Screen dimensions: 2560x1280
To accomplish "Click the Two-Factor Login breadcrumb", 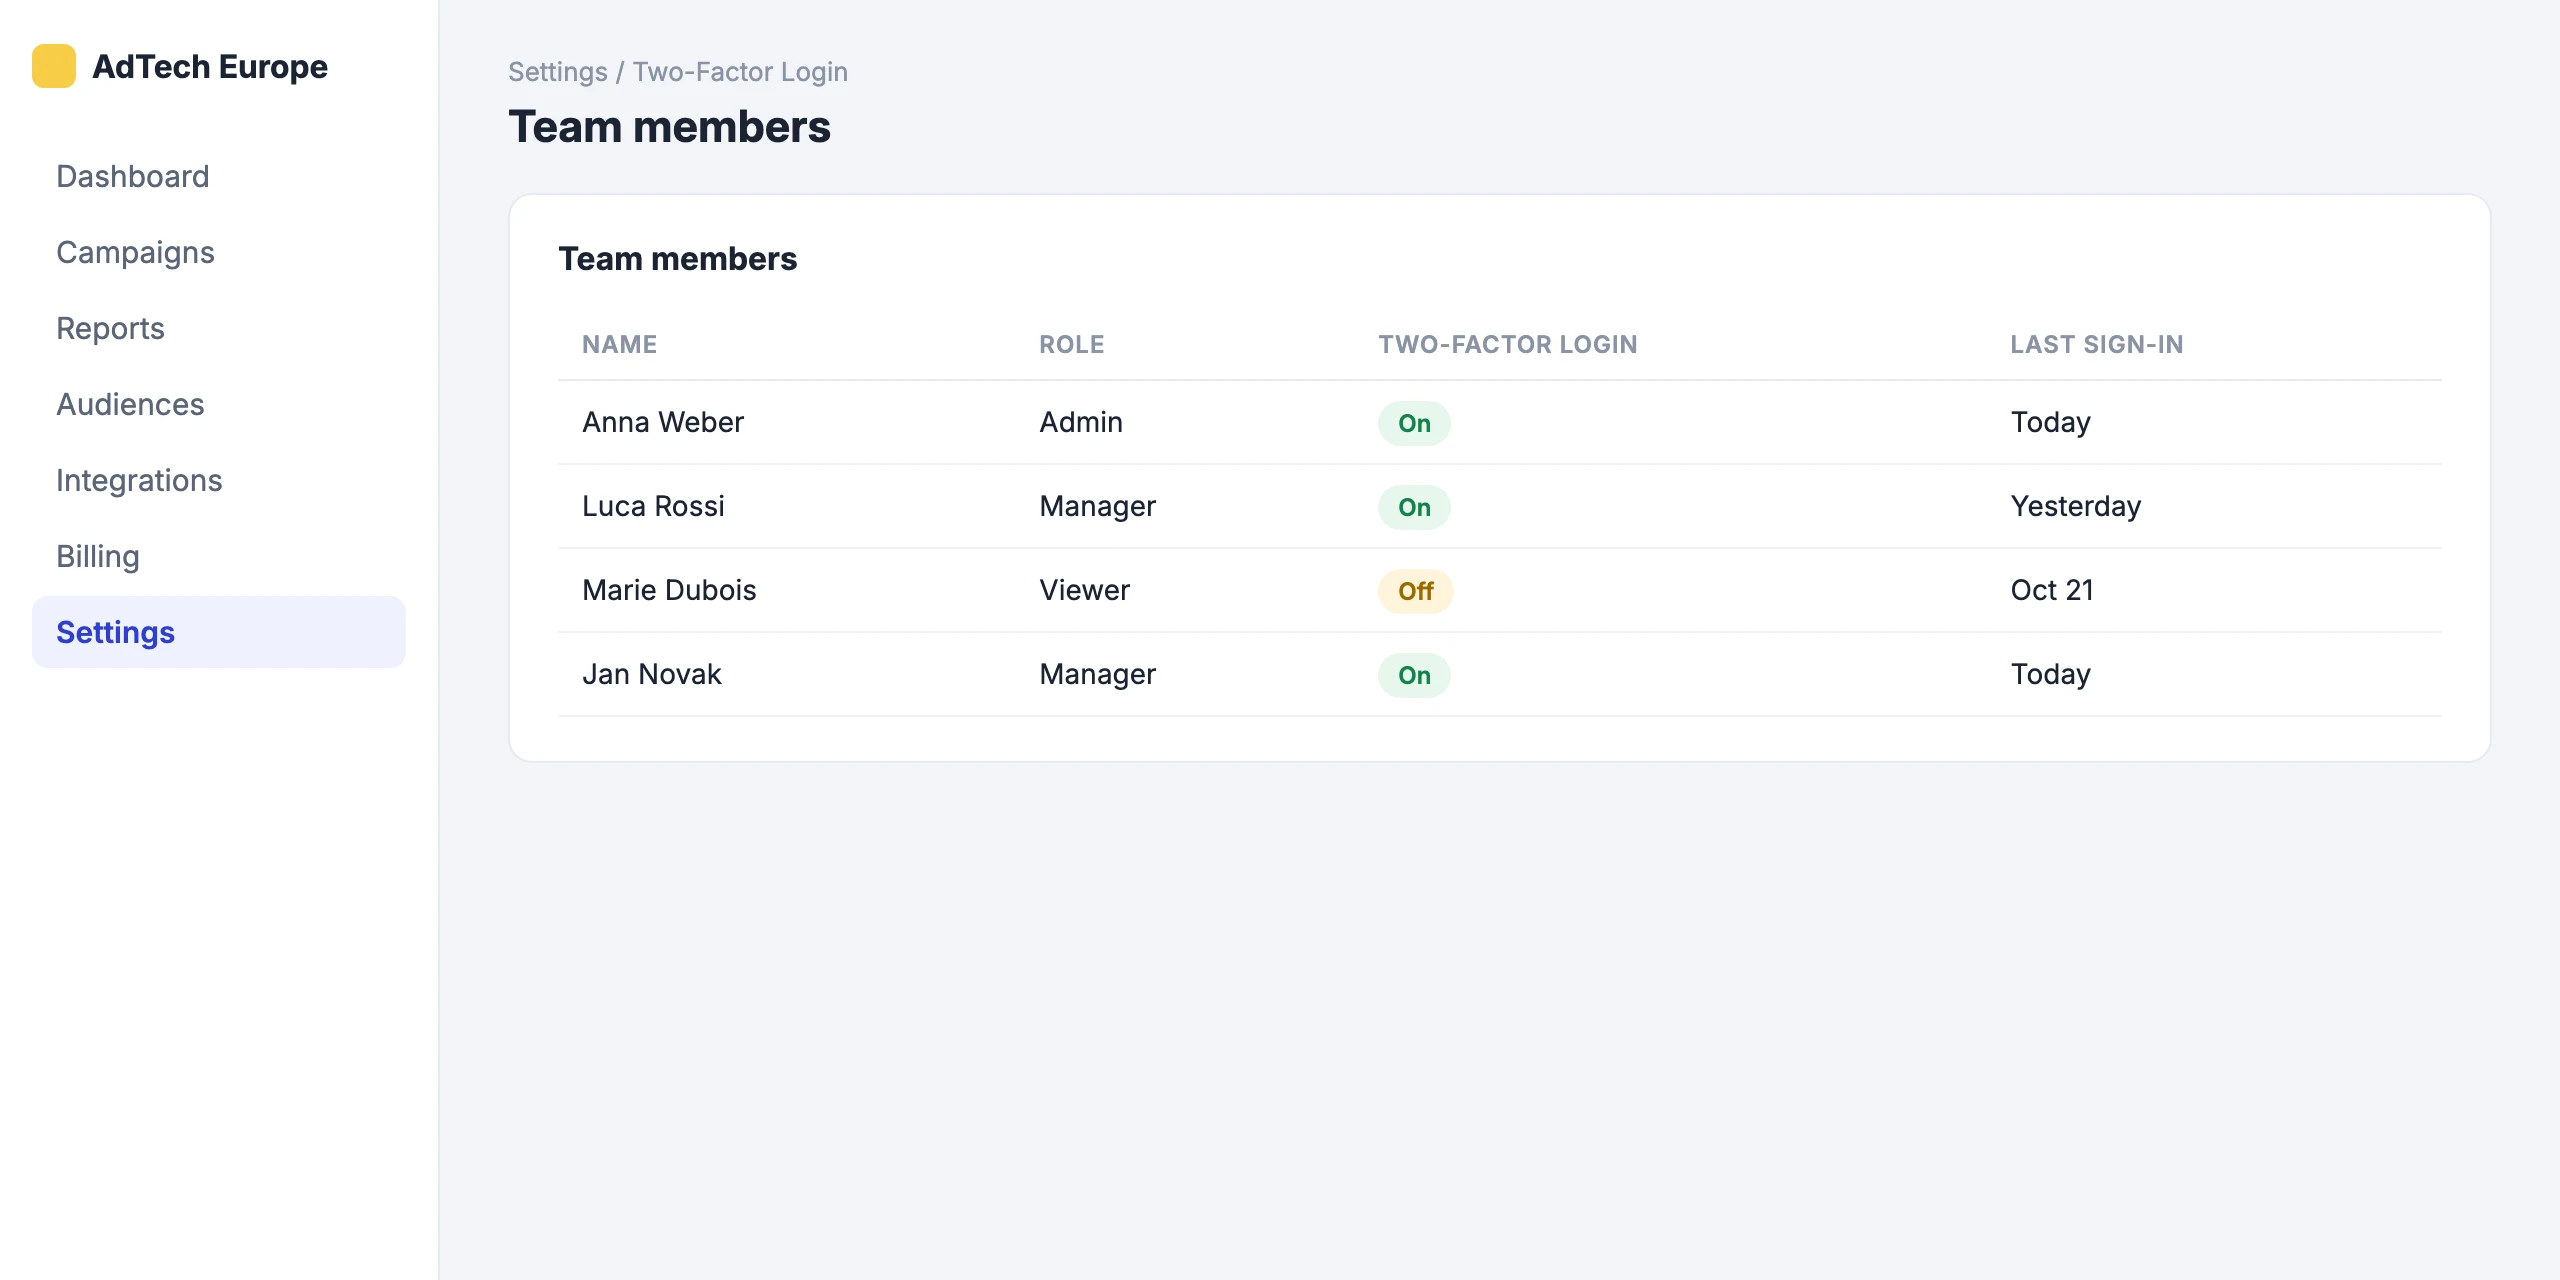I will pos(740,72).
